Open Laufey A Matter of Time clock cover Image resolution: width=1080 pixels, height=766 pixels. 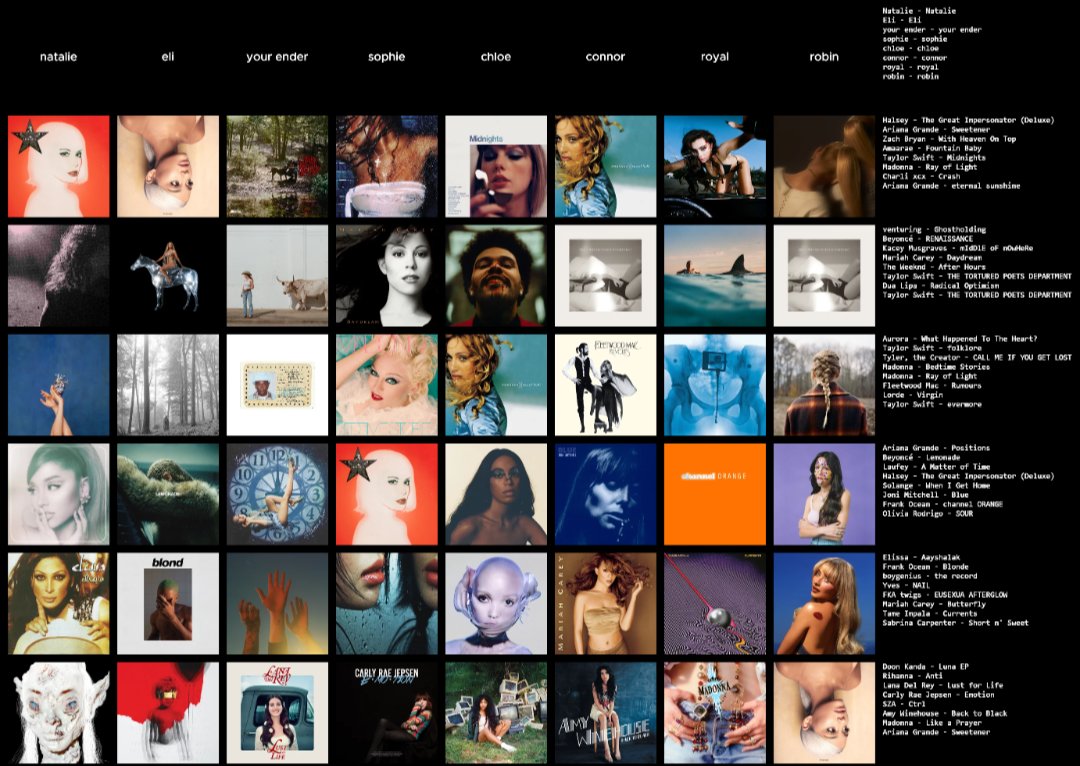point(278,494)
